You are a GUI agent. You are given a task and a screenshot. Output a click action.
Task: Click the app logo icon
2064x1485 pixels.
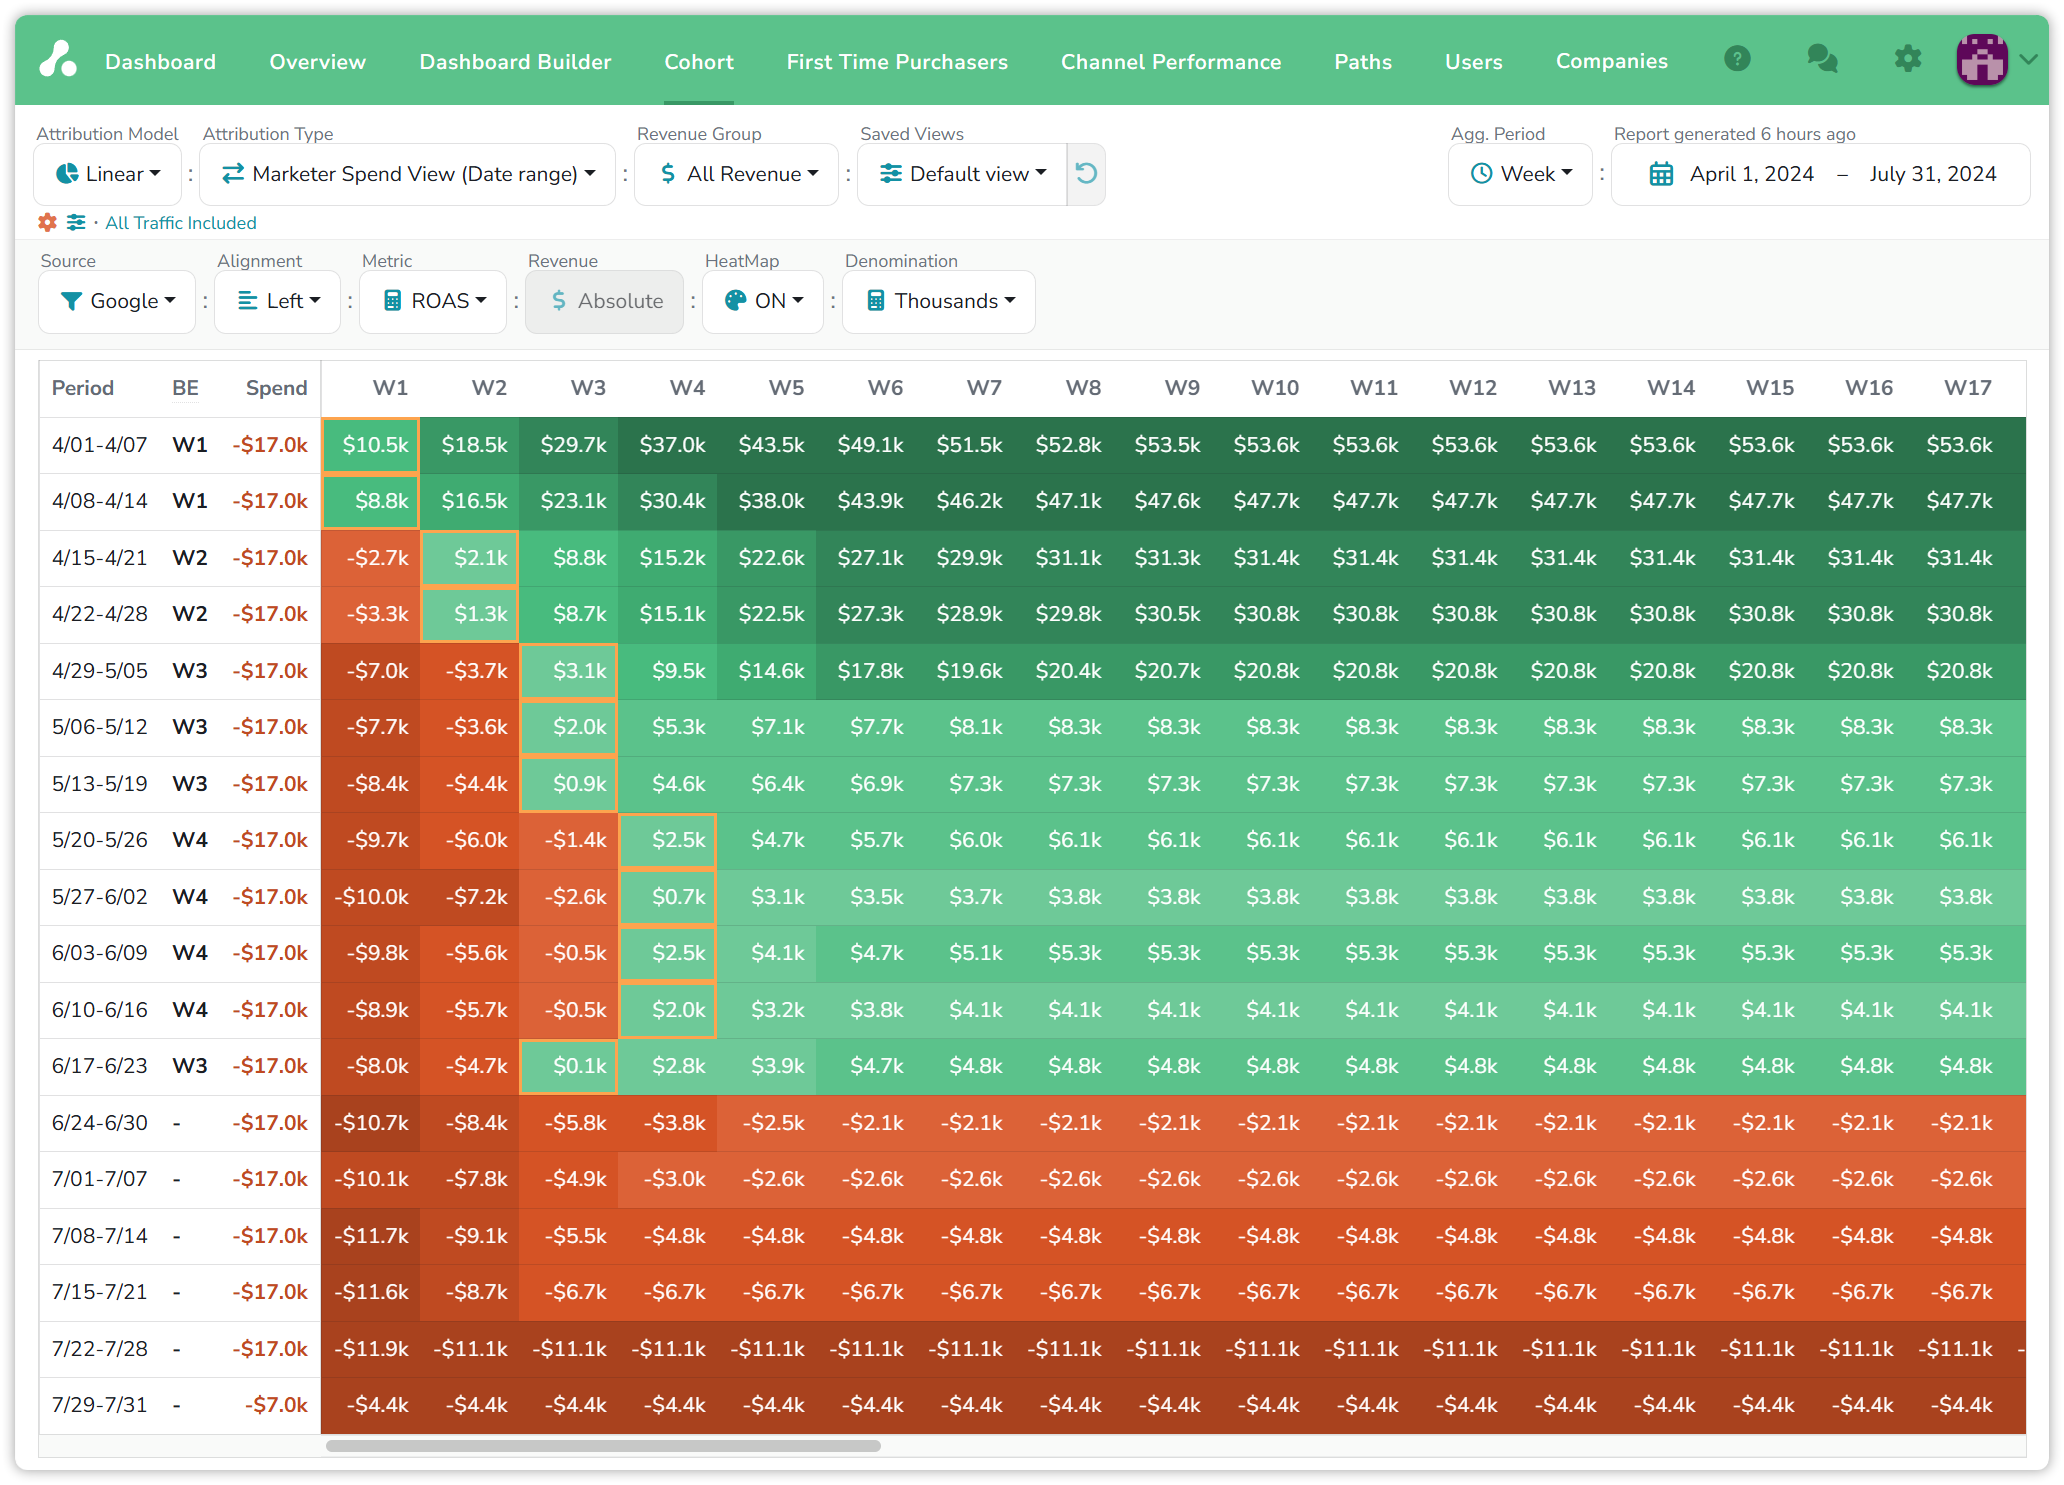(x=58, y=60)
